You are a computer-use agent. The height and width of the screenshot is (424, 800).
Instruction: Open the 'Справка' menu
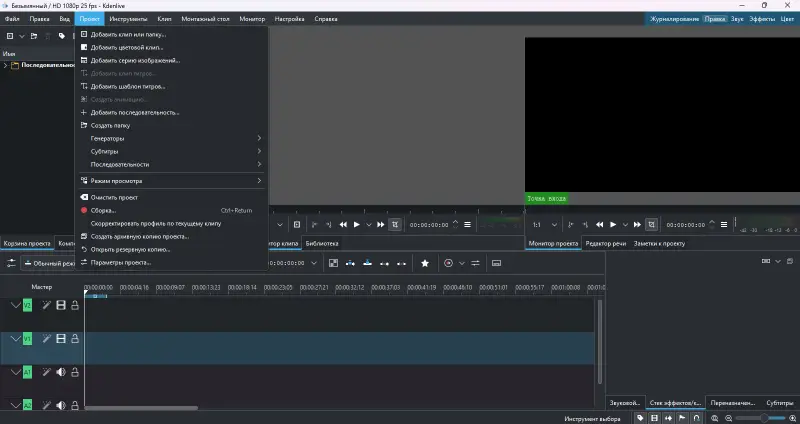tap(326, 19)
